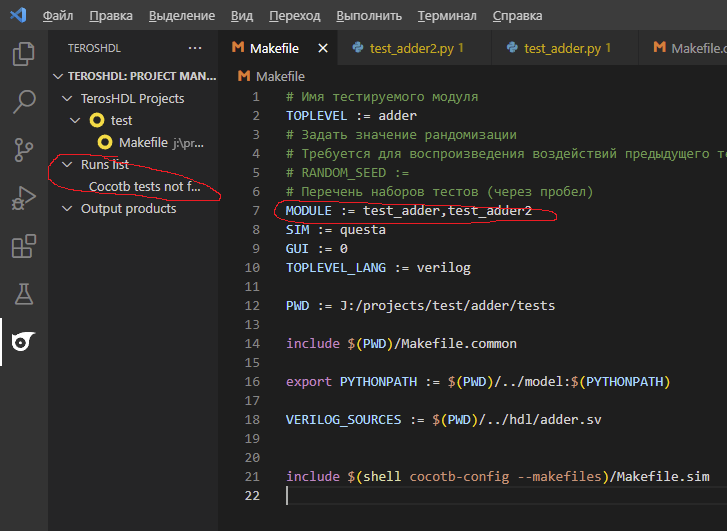Click Python icon on test_adder2.py tab
This screenshot has width=727, height=531.
point(358,47)
